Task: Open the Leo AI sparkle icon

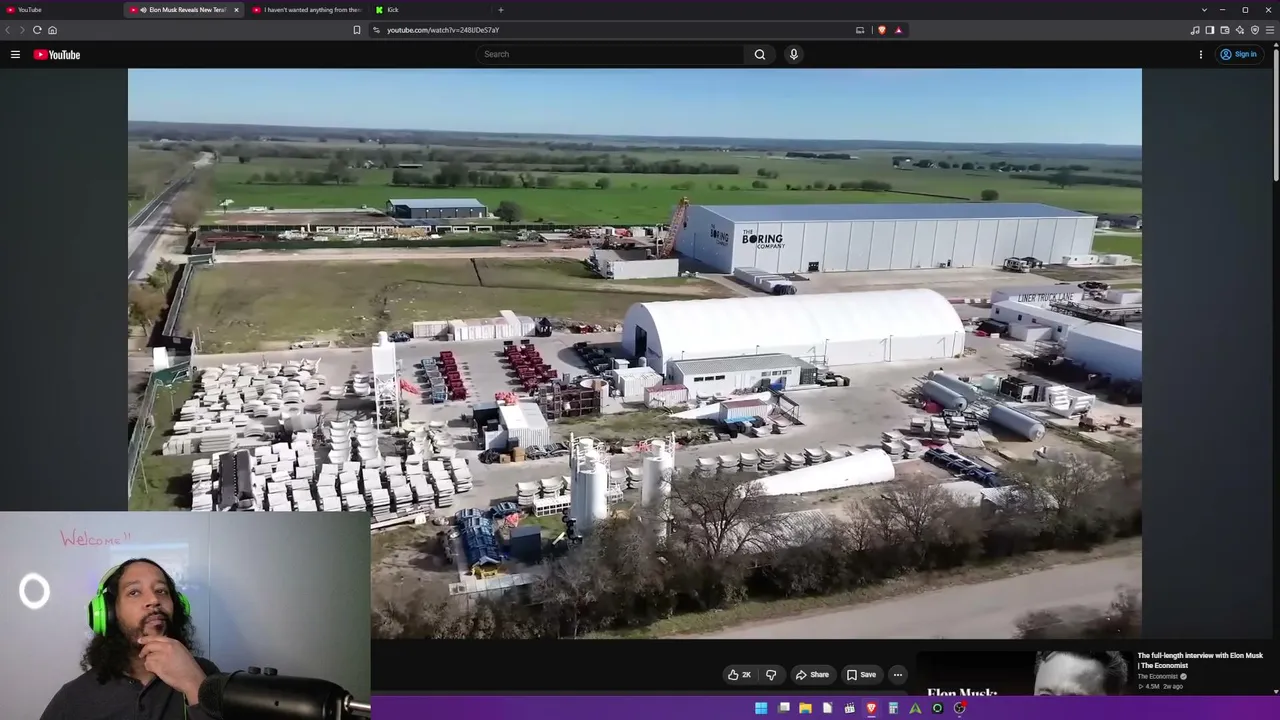Action: pyautogui.click(x=1240, y=30)
